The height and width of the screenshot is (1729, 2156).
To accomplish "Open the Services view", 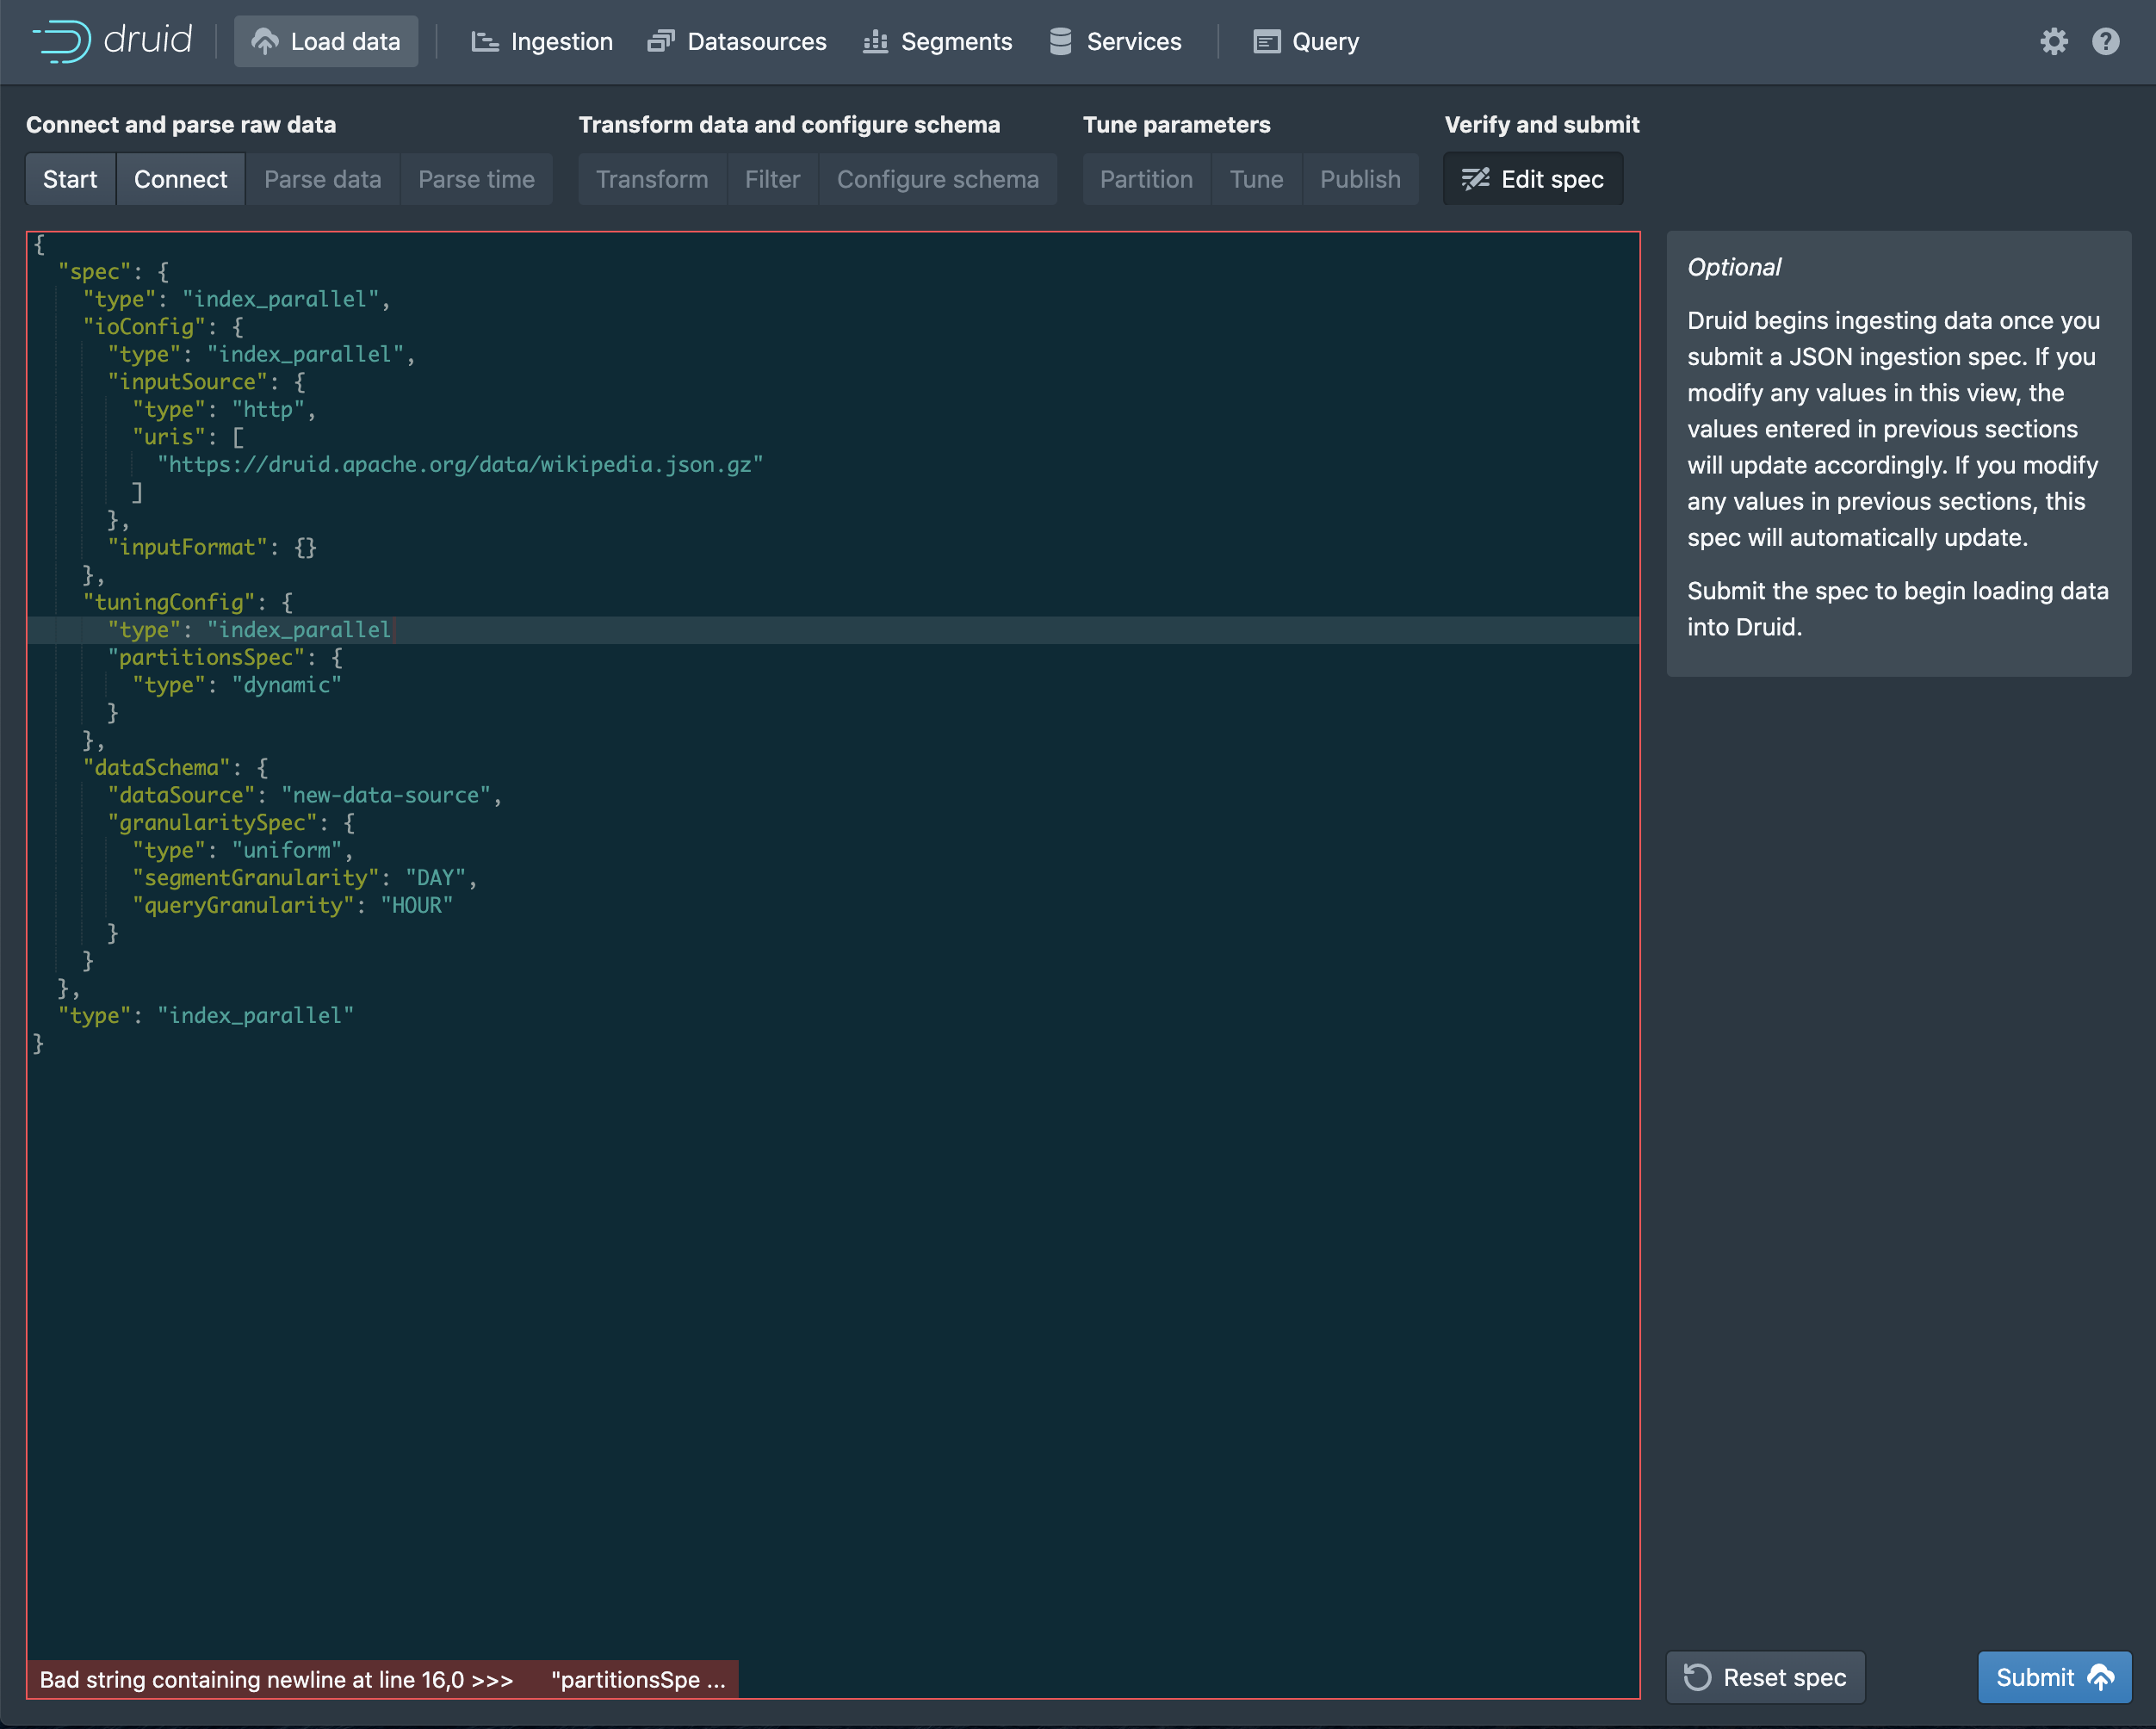I will click(1115, 42).
